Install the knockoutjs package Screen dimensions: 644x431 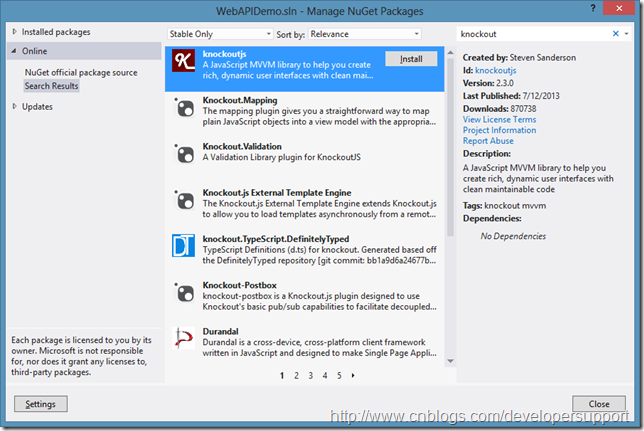410,60
